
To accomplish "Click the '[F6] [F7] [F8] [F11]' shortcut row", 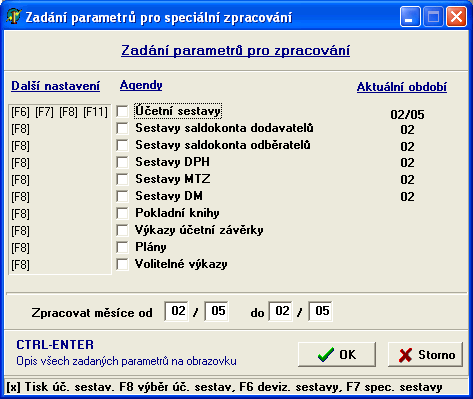I will pyautogui.click(x=60, y=112).
